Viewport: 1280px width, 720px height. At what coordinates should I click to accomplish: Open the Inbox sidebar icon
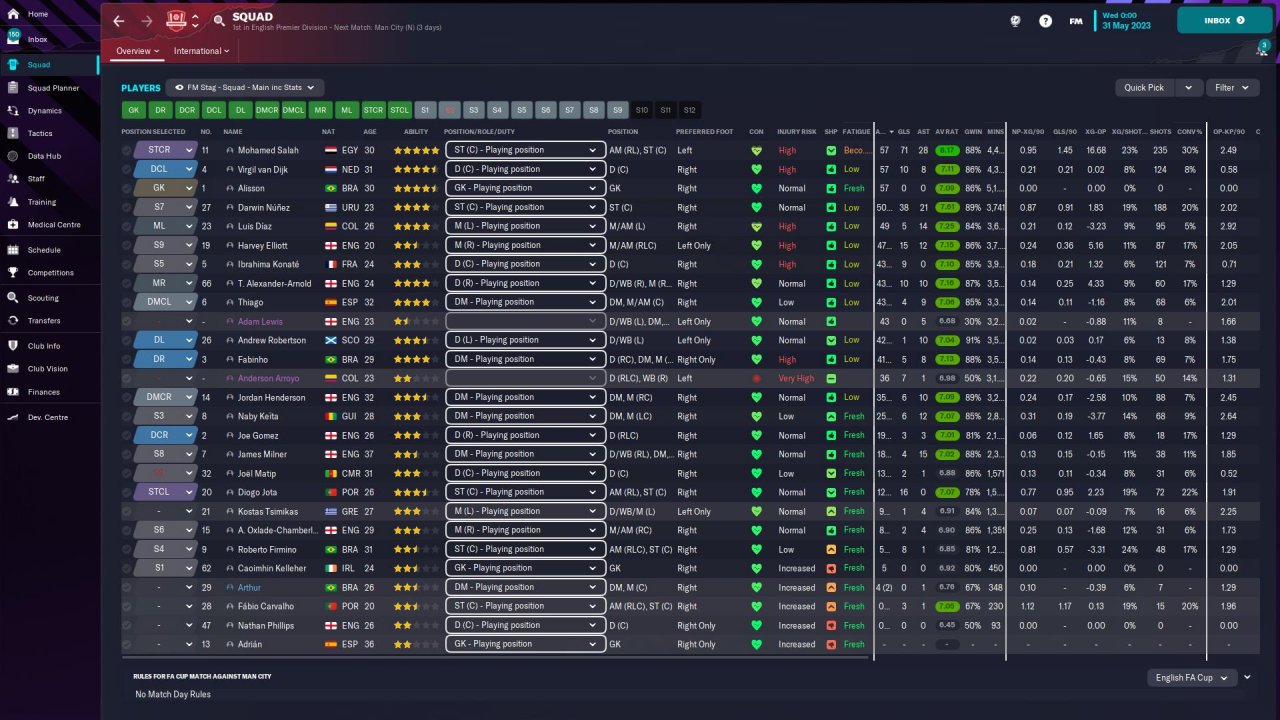click(x=13, y=39)
